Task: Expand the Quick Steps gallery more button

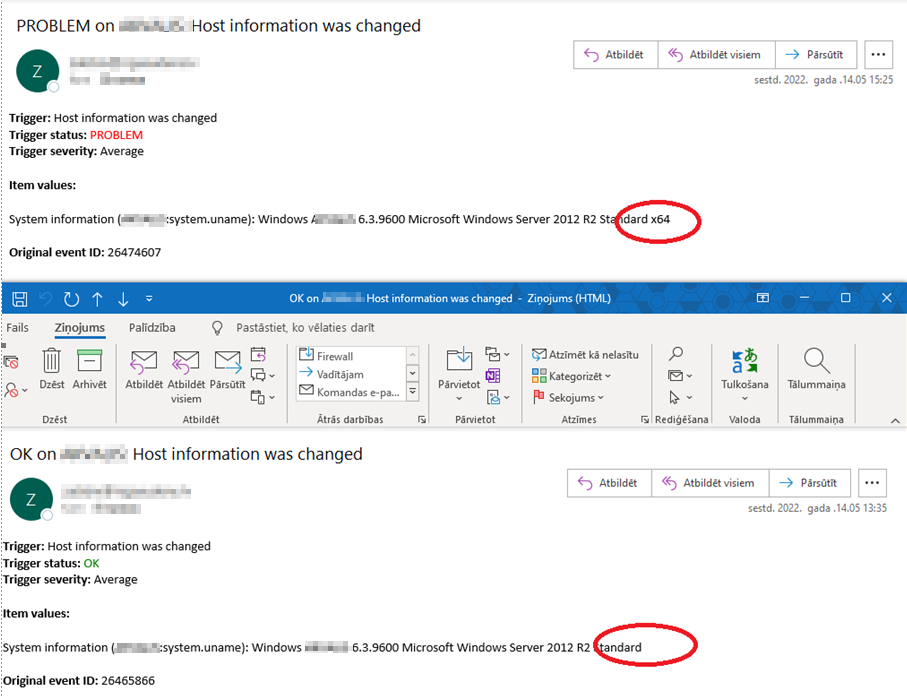Action: (412, 392)
